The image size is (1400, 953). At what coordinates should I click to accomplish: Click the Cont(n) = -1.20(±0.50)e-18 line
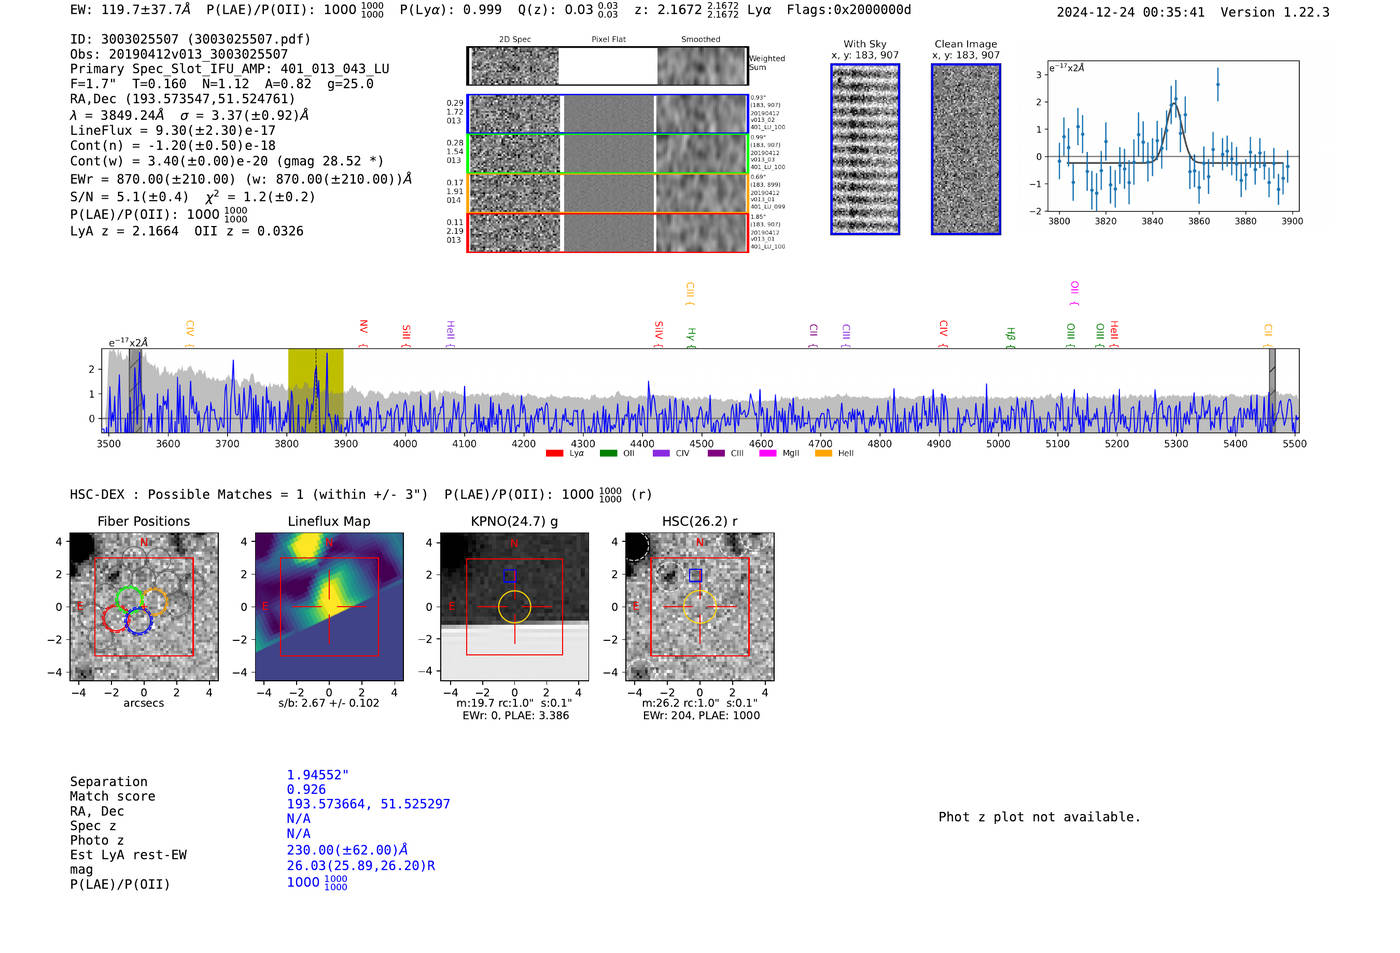[172, 145]
